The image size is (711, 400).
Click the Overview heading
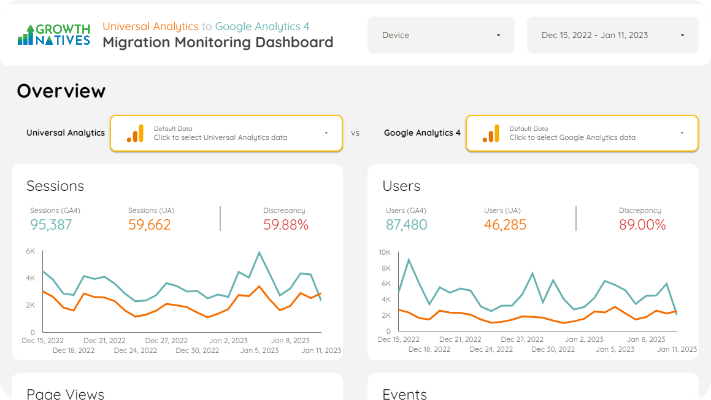coord(61,91)
